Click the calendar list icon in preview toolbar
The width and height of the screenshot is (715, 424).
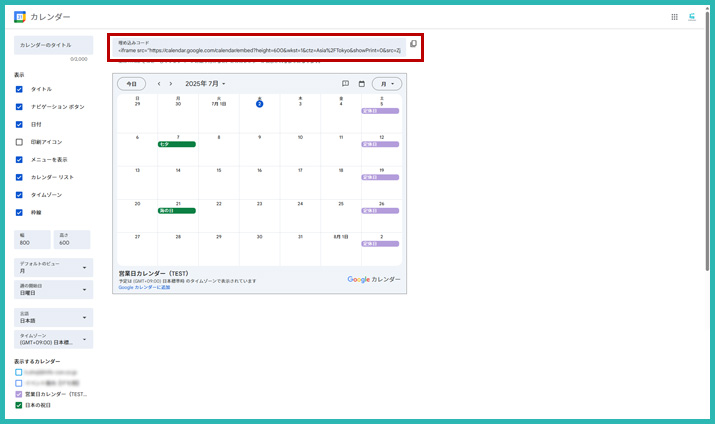coord(346,84)
